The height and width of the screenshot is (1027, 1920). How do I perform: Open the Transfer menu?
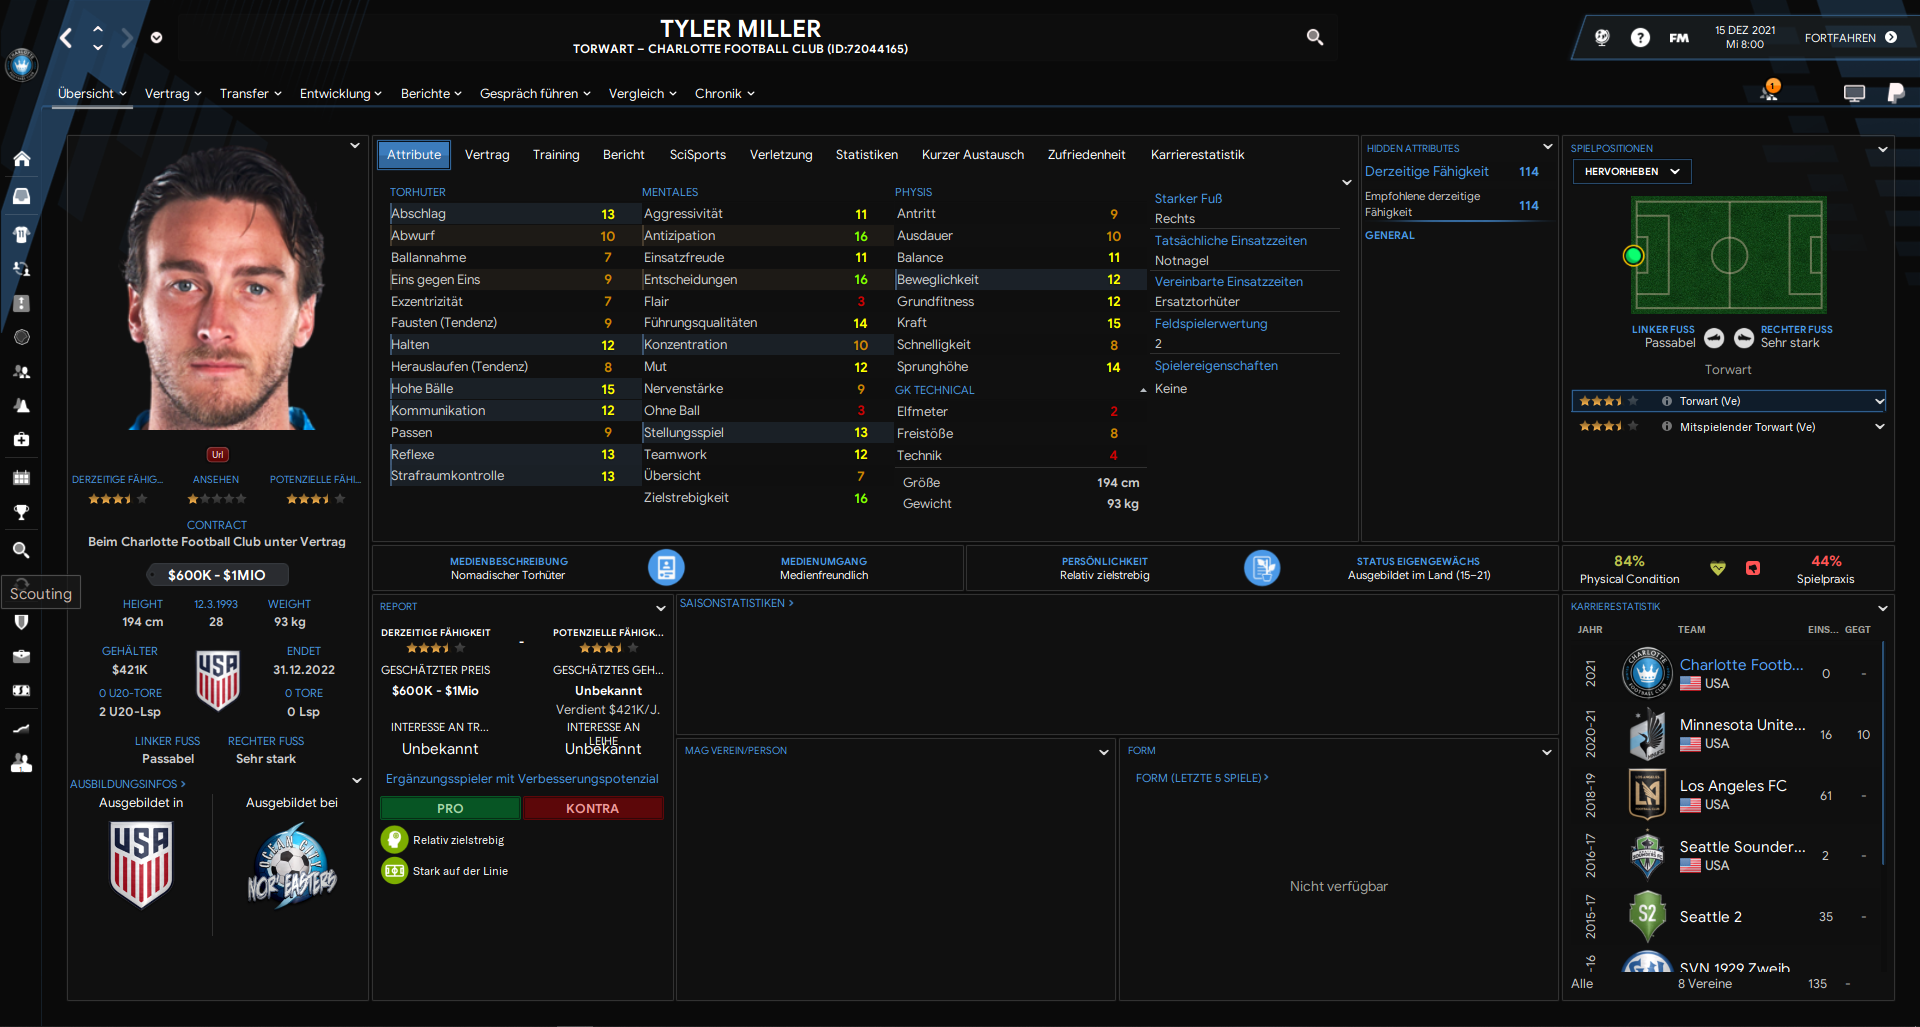250,94
